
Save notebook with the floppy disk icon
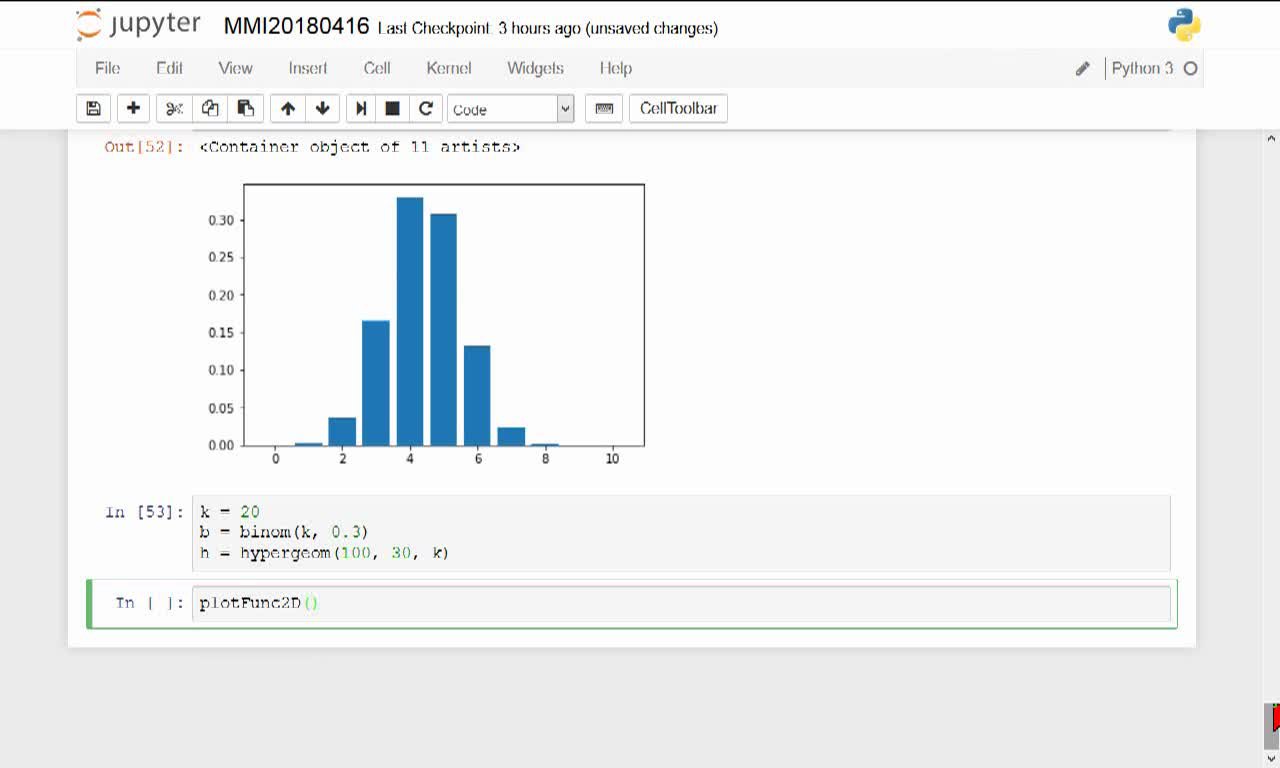pos(93,109)
